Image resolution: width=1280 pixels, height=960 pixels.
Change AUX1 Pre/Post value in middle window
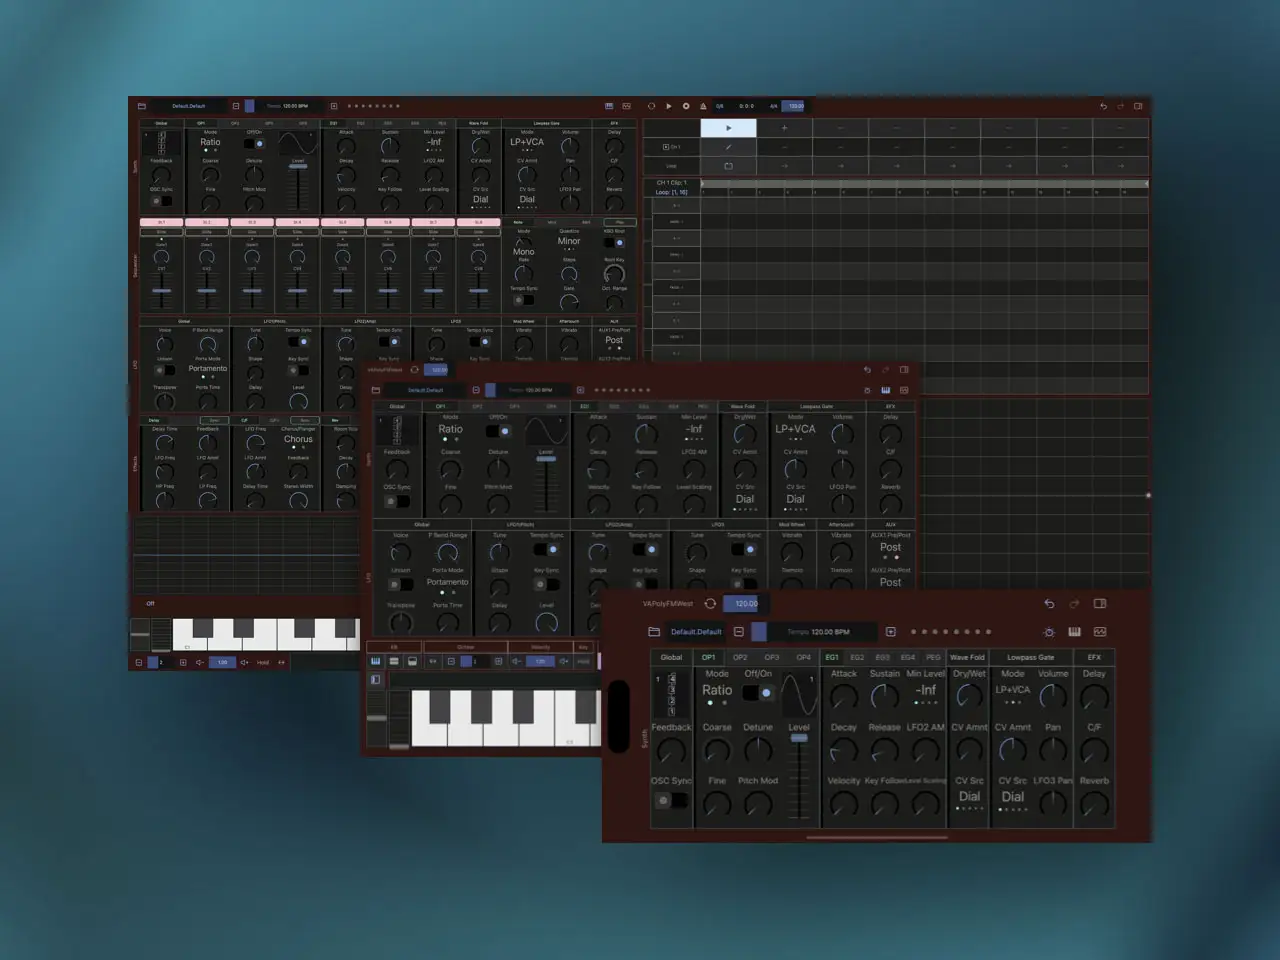coord(890,547)
